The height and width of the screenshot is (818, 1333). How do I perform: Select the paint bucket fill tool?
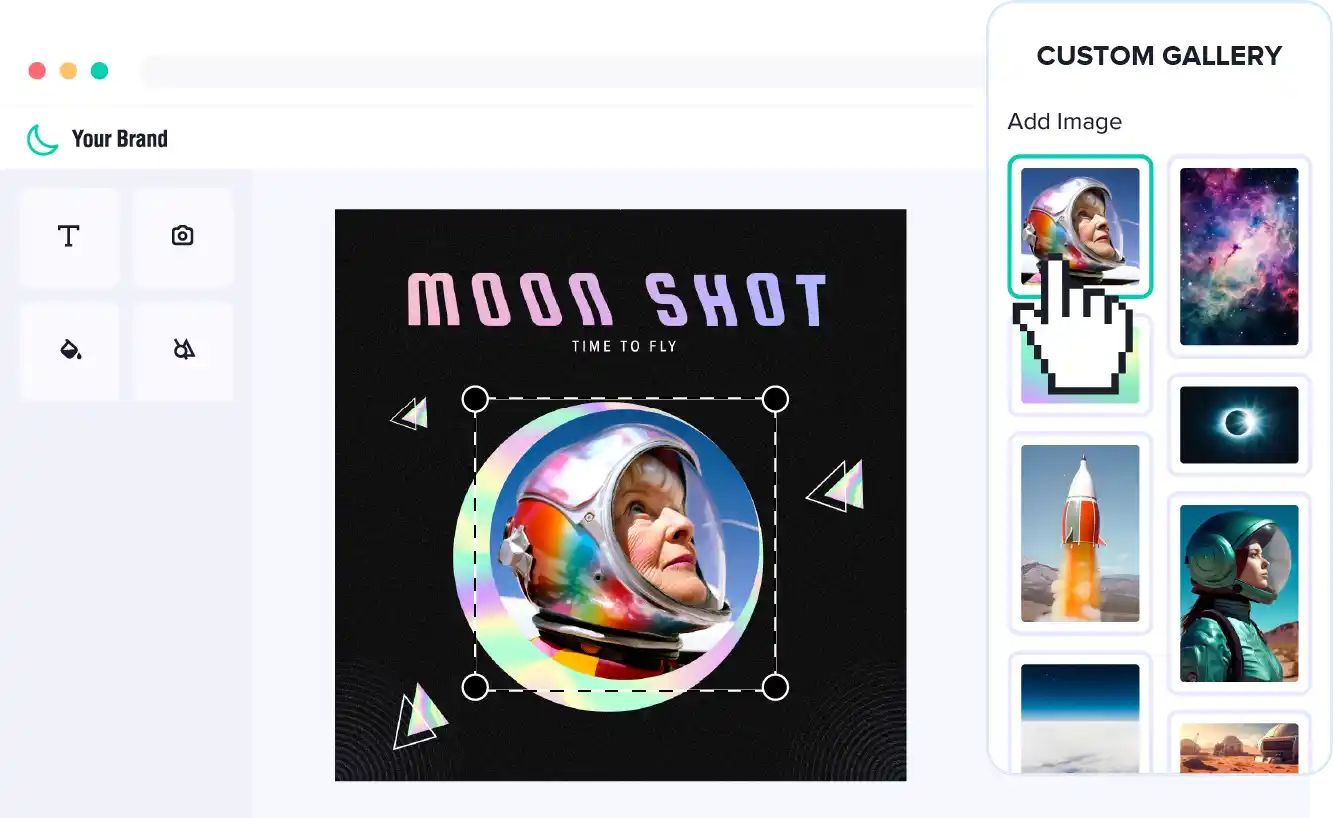[69, 349]
